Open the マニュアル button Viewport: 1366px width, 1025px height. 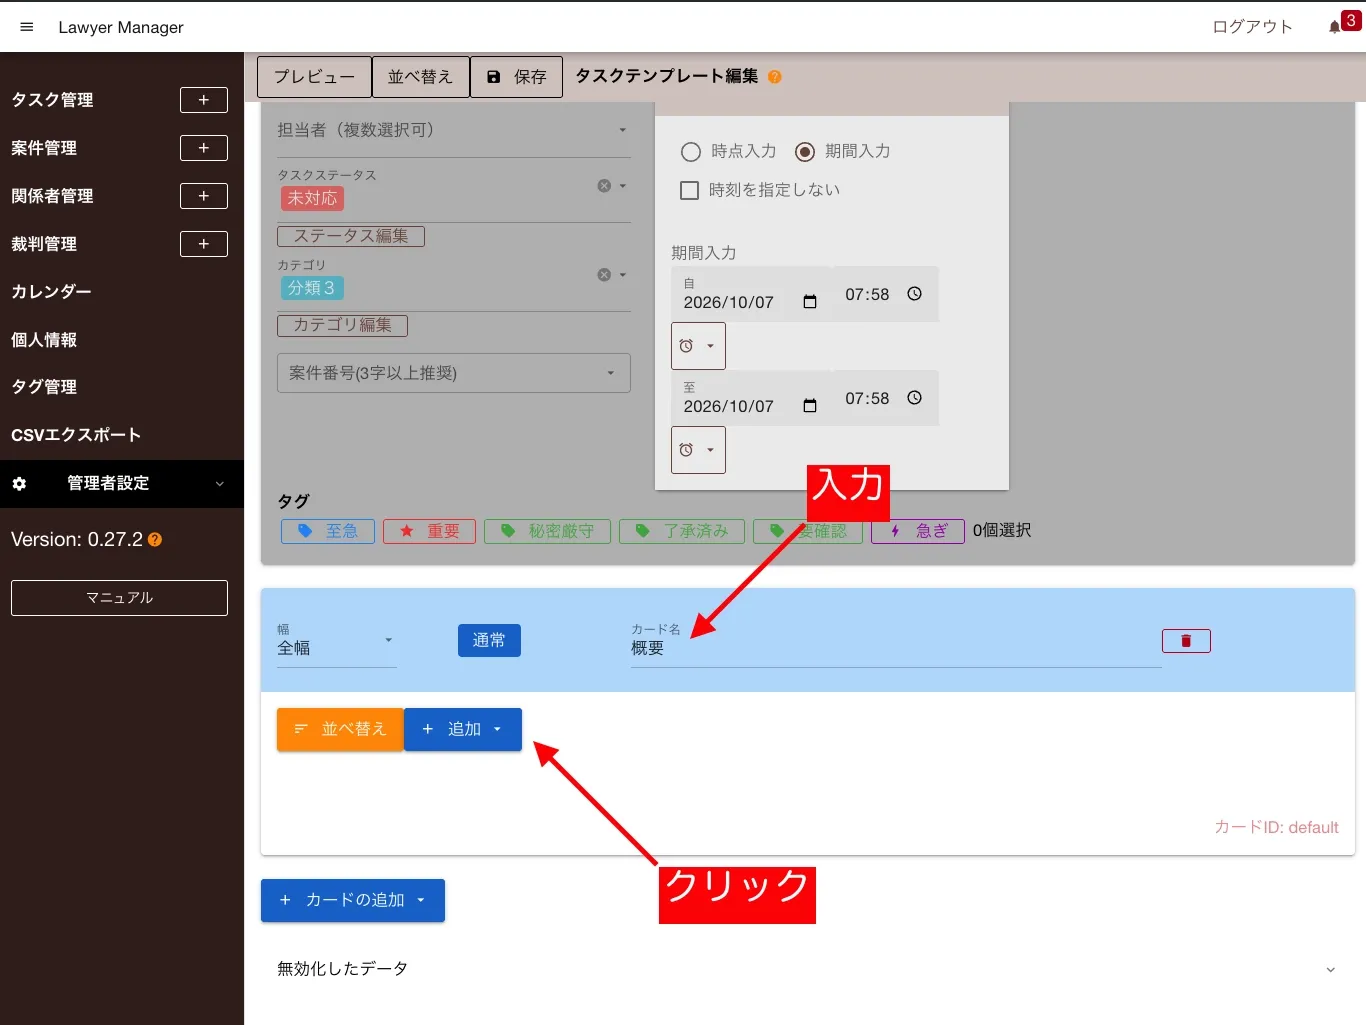click(119, 598)
